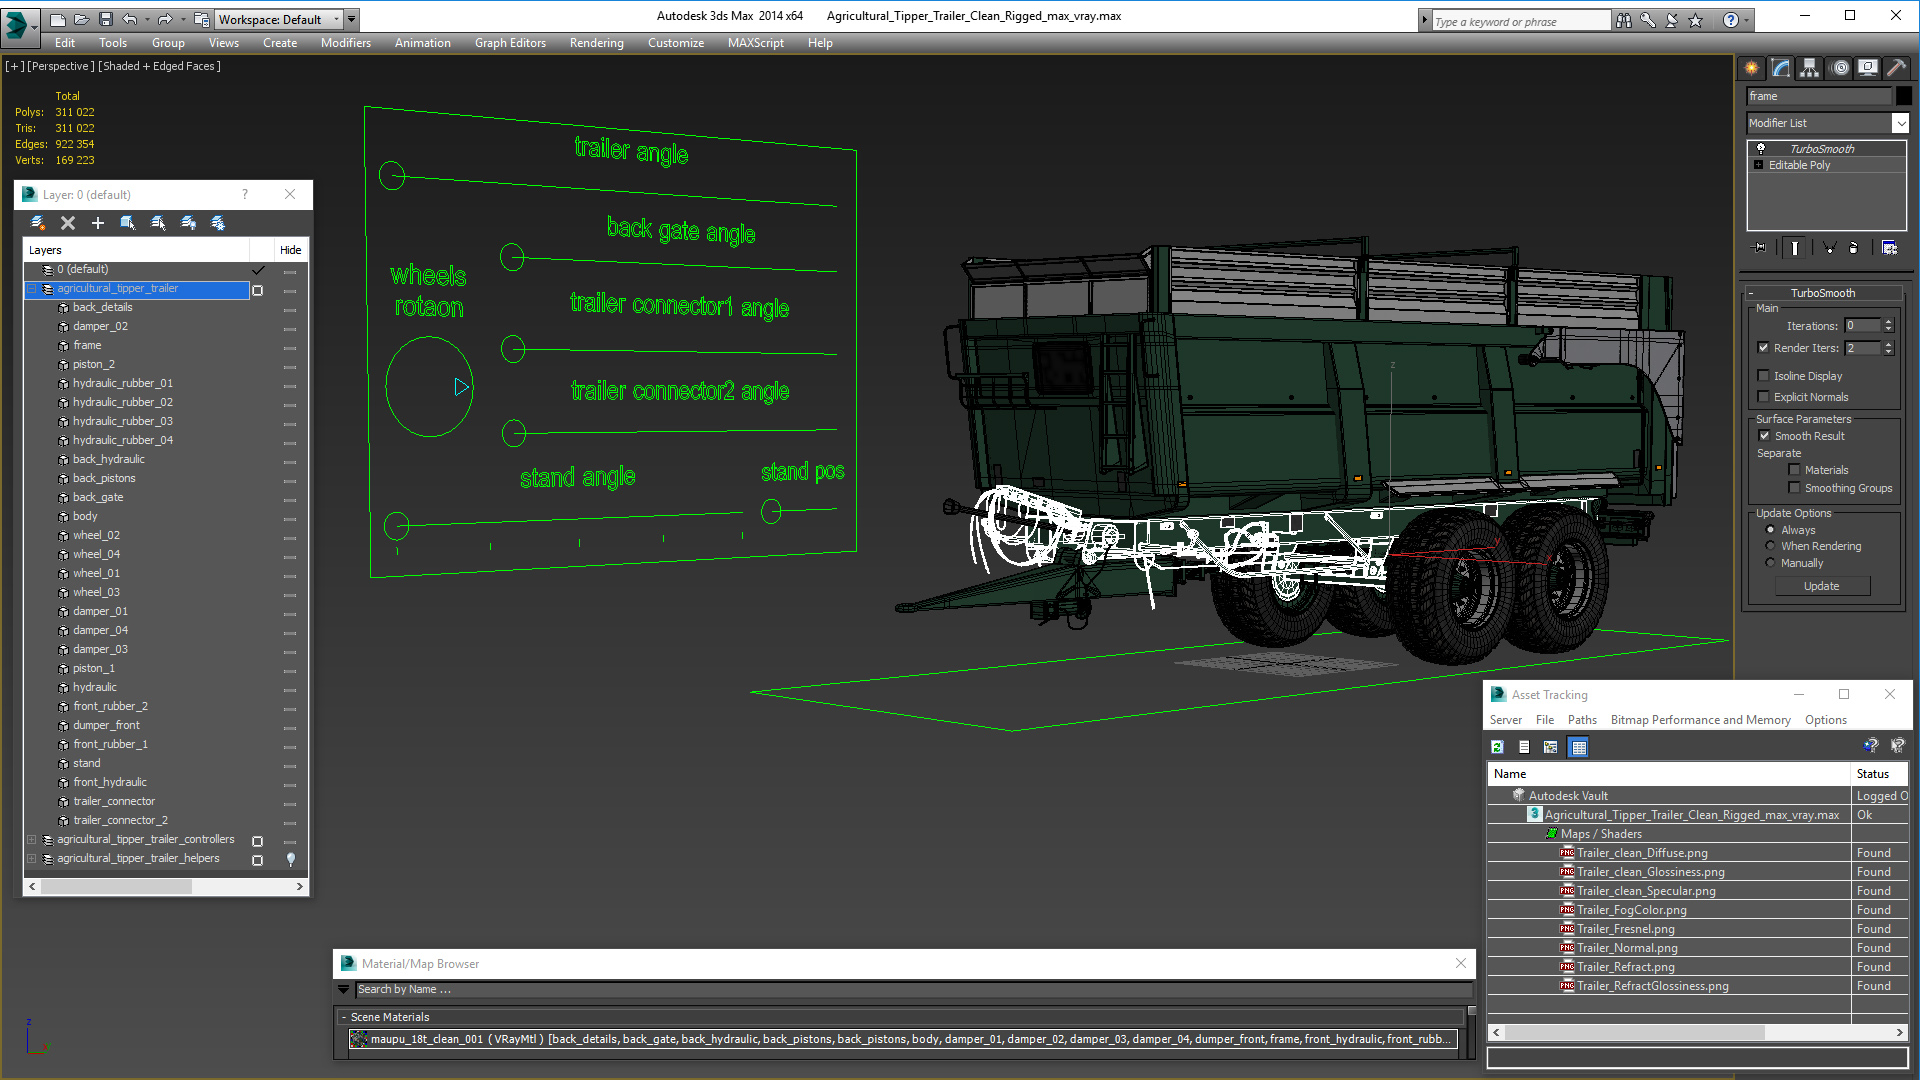Select Manually update option
The width and height of the screenshot is (1920, 1080).
pyautogui.click(x=1770, y=563)
